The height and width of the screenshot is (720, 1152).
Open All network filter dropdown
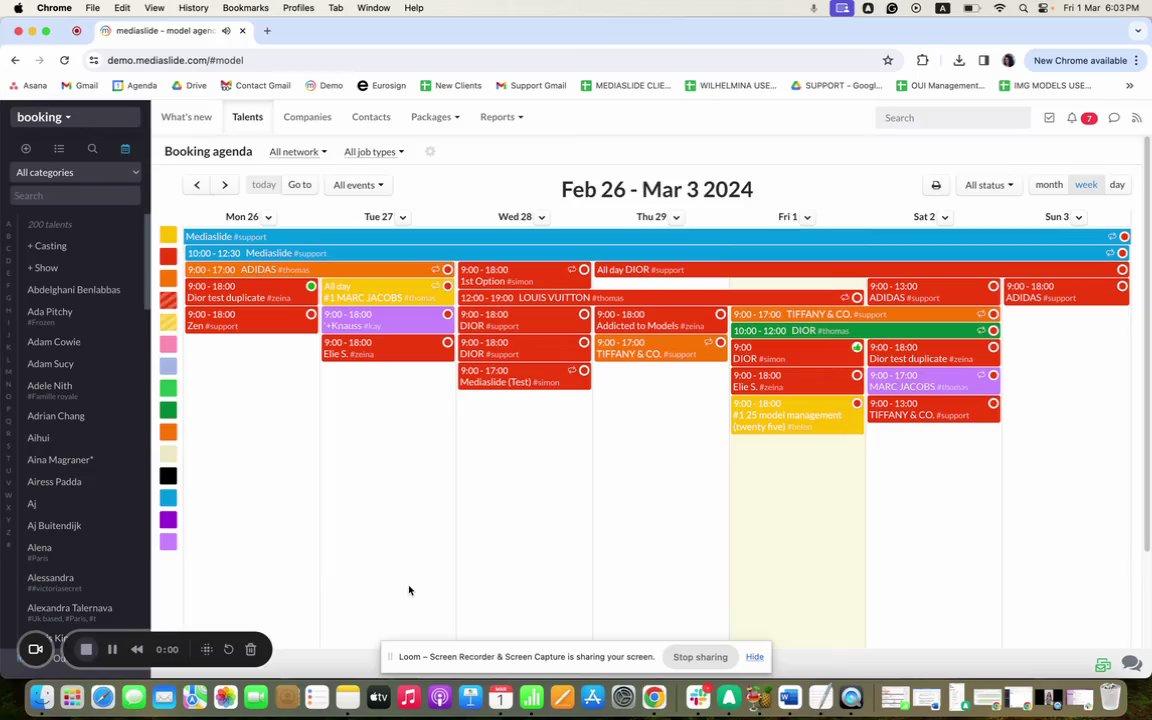click(x=298, y=152)
